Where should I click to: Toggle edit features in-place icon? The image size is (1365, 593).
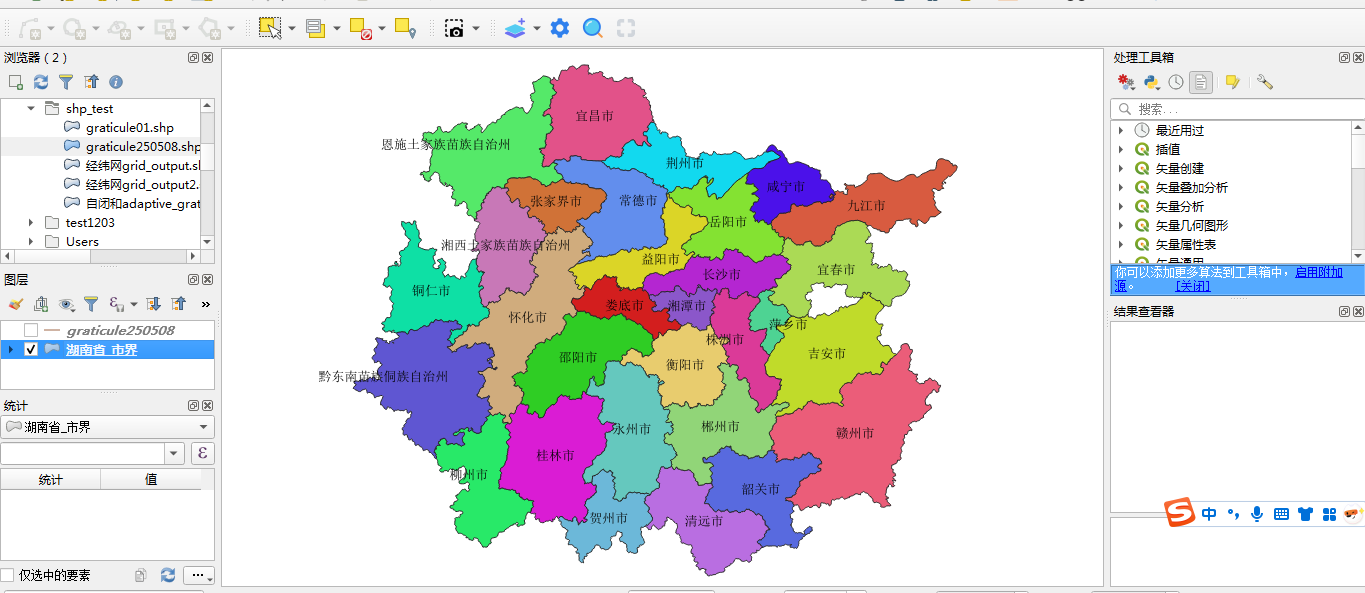(x=1233, y=82)
